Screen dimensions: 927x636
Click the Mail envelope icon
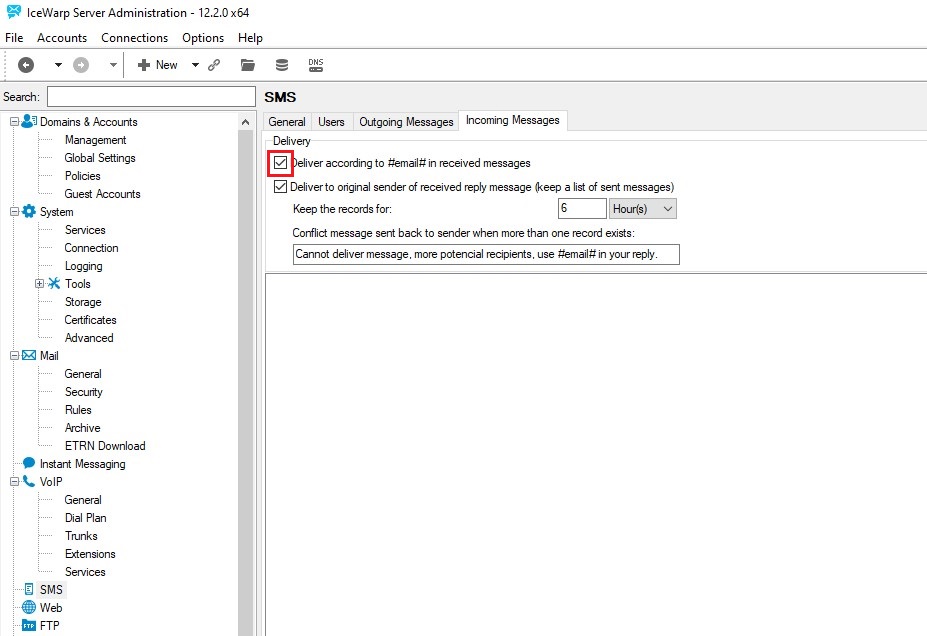coord(29,355)
